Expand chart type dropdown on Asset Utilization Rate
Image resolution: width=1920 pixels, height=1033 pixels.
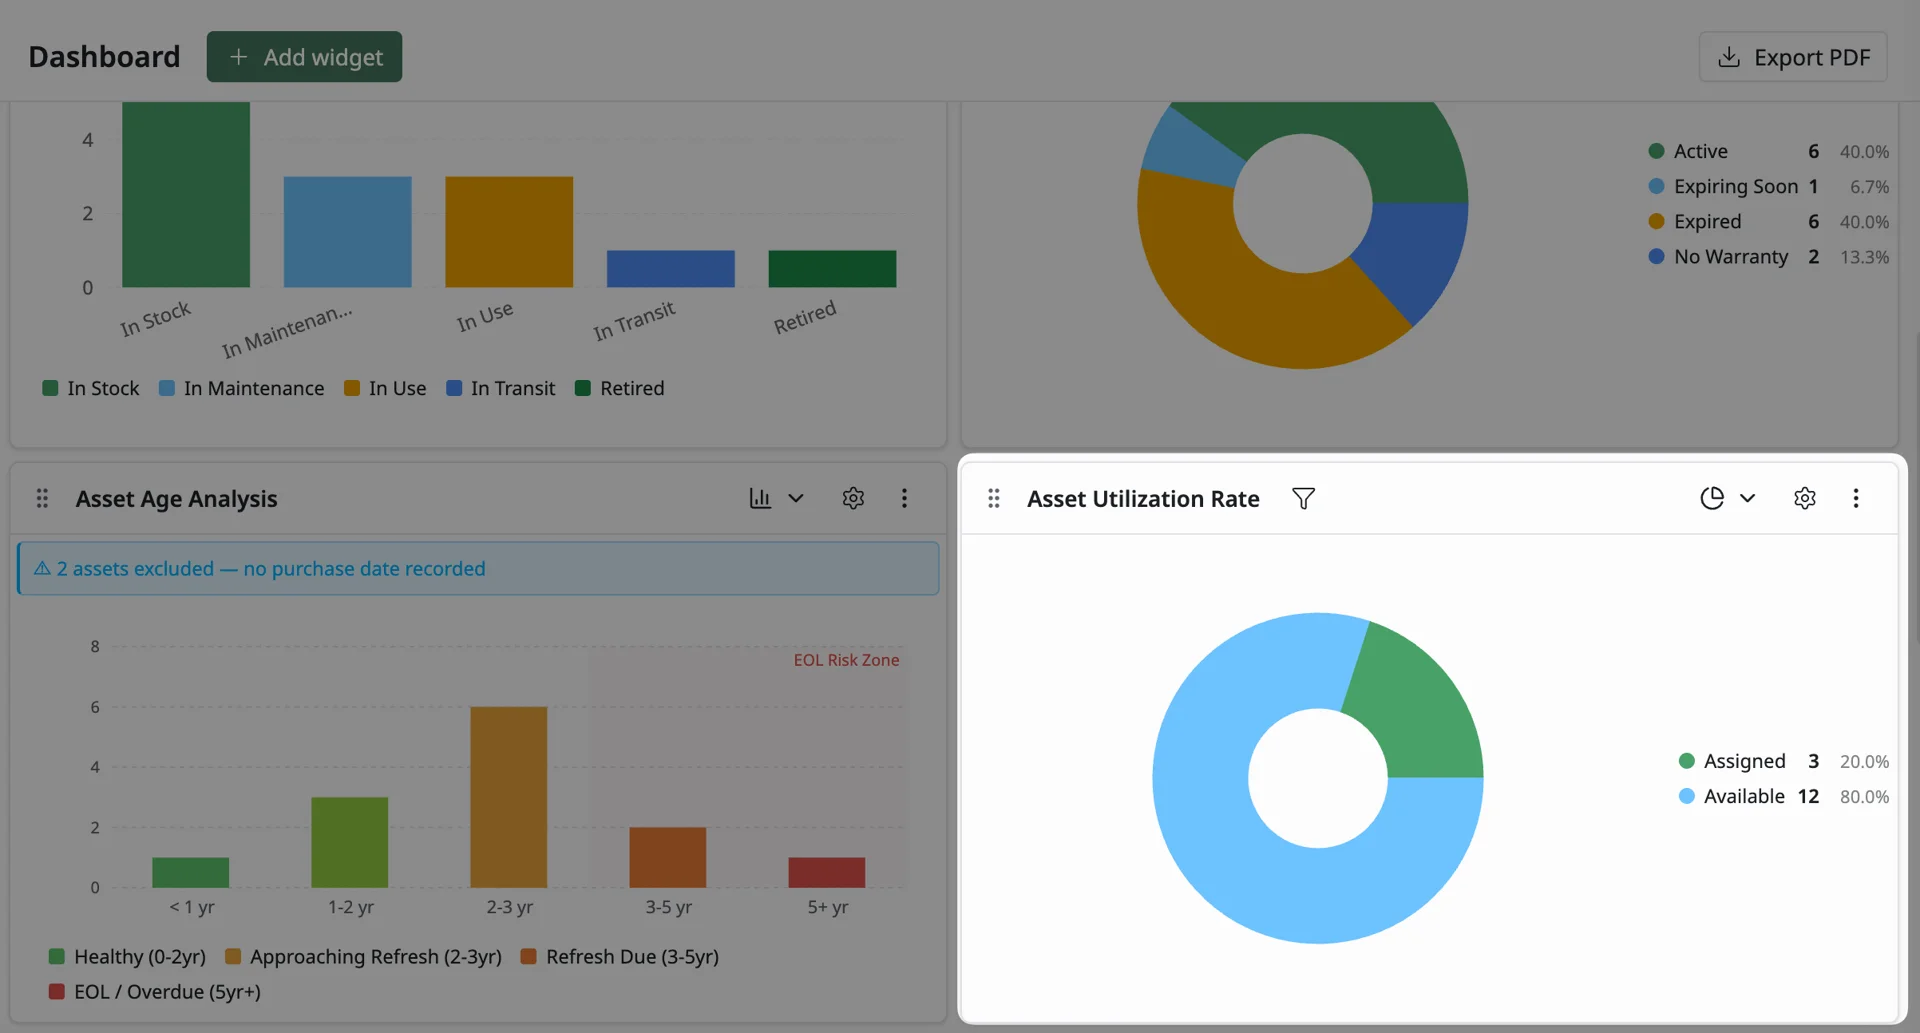(1748, 498)
